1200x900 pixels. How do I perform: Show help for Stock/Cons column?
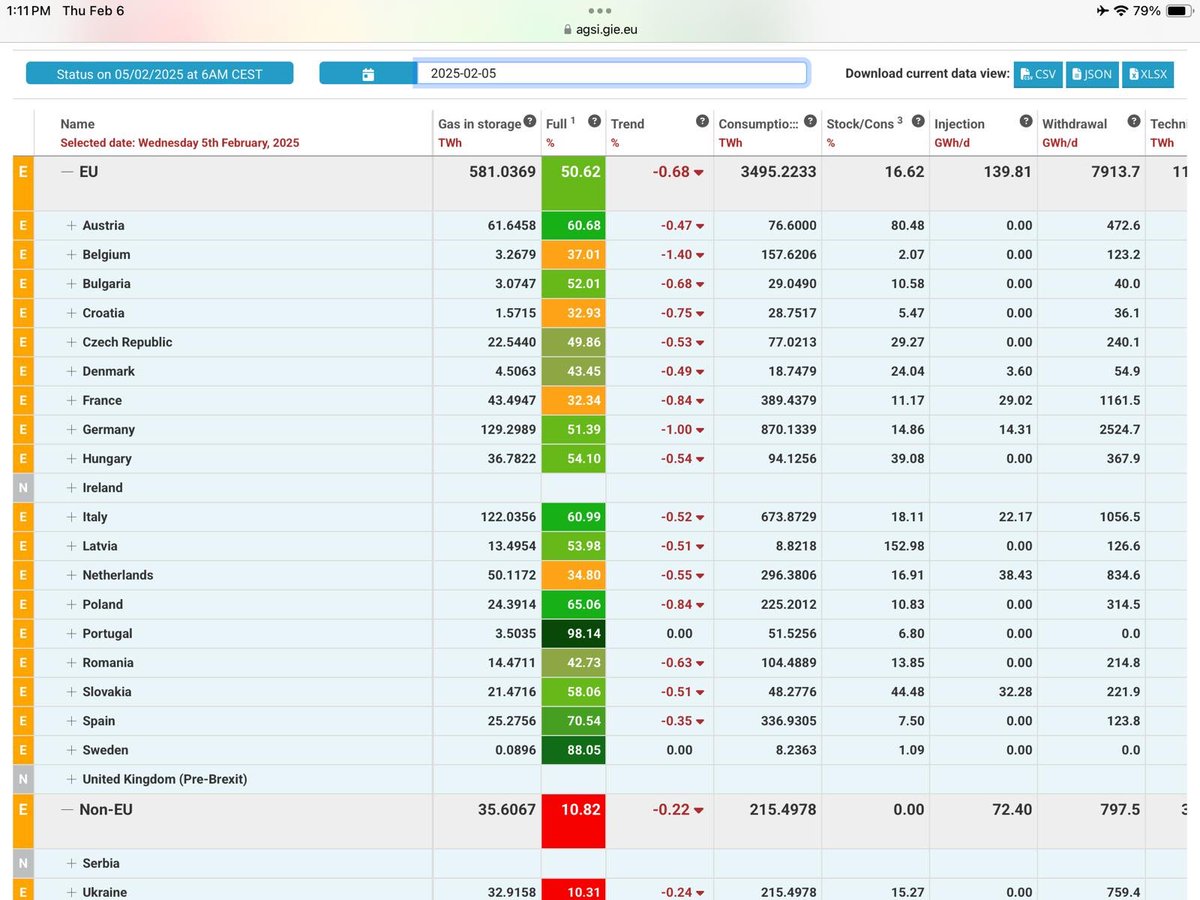(918, 121)
